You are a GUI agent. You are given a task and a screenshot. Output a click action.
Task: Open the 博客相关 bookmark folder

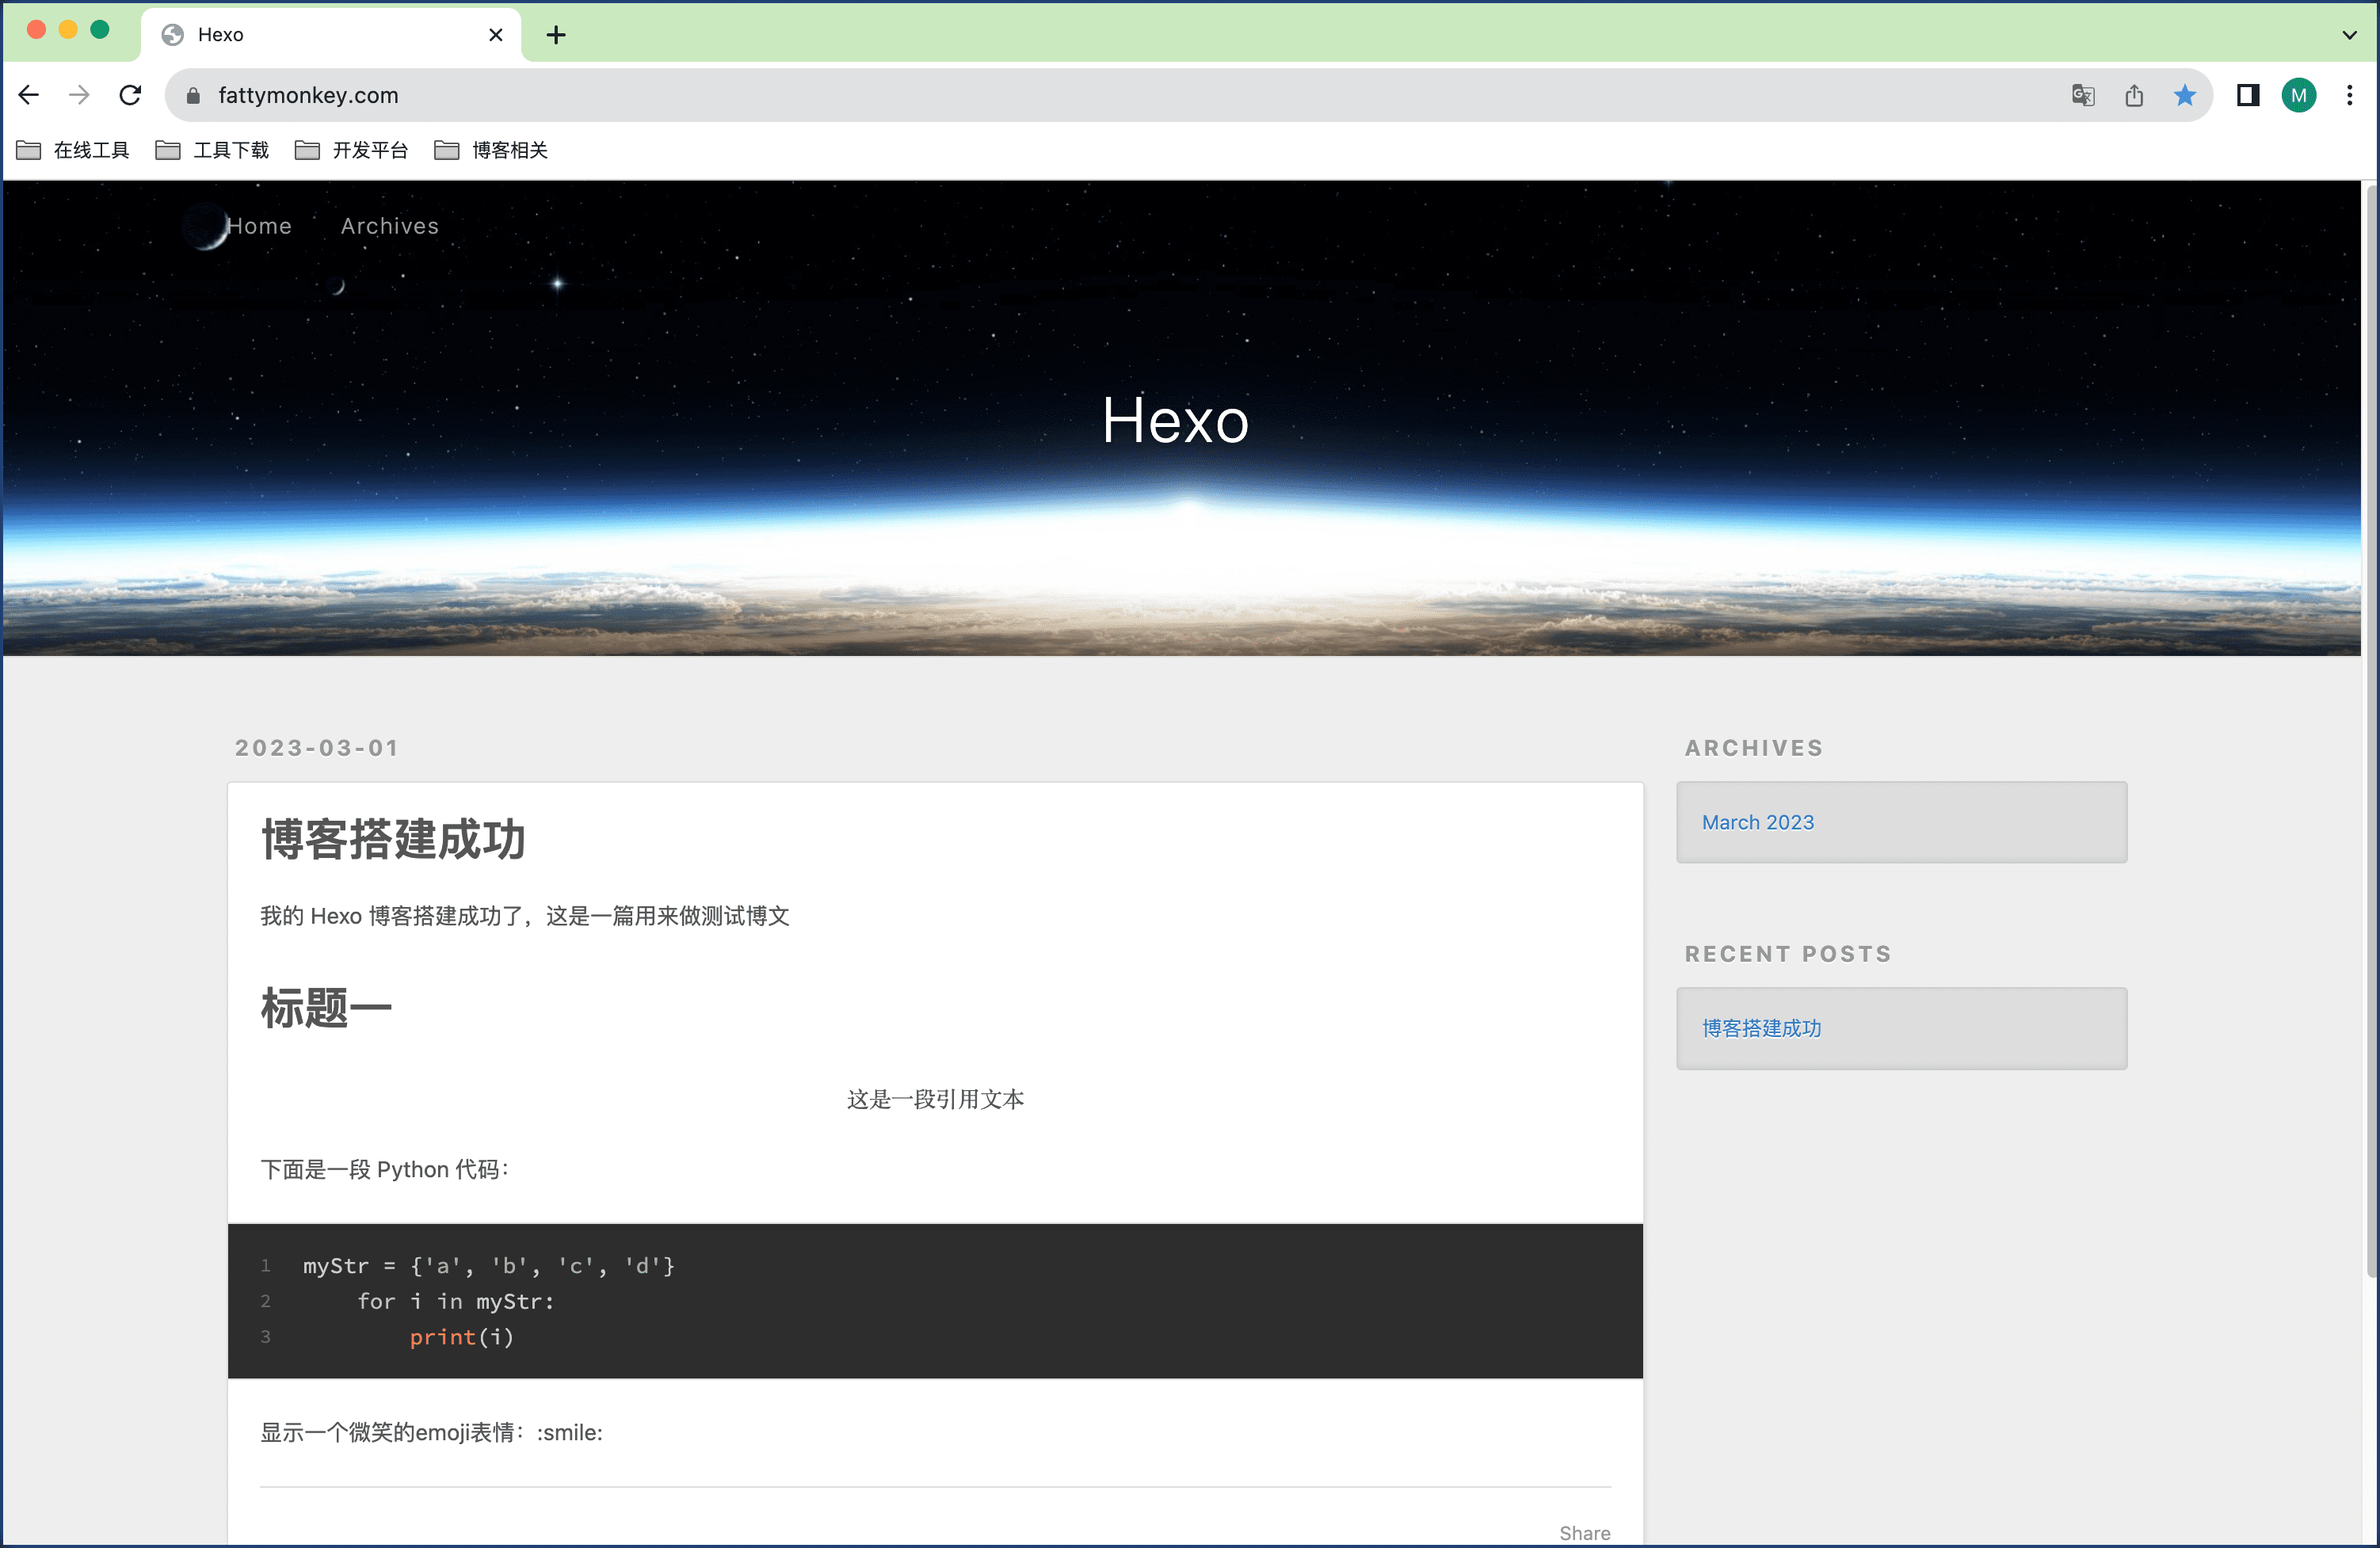[x=491, y=150]
